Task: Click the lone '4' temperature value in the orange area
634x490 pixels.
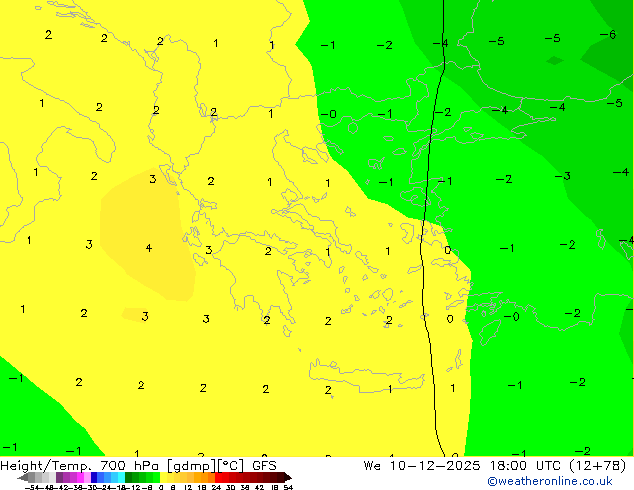Action: click(149, 248)
